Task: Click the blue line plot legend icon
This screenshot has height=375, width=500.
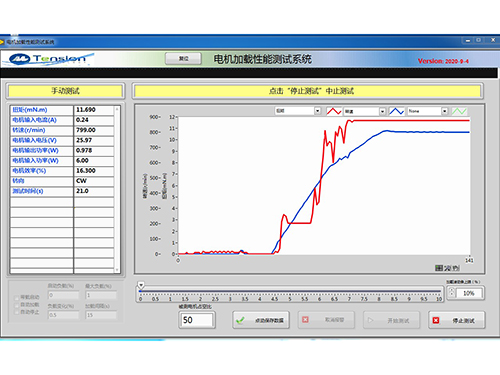Action: (x=397, y=111)
